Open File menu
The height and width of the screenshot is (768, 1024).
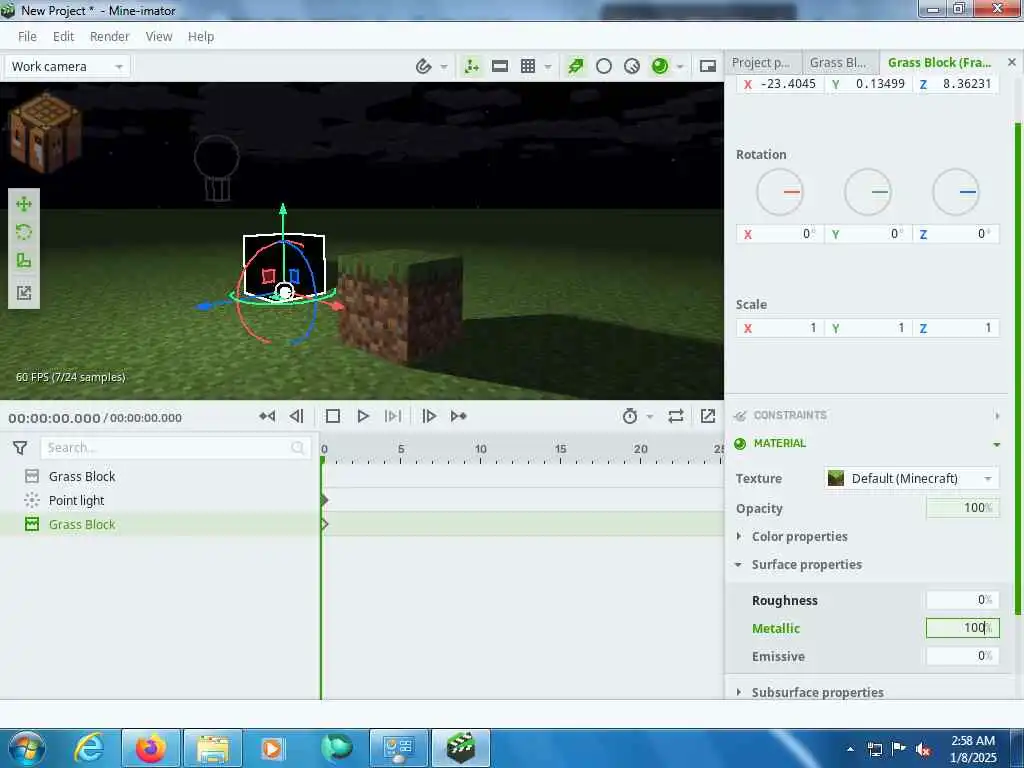click(x=27, y=37)
